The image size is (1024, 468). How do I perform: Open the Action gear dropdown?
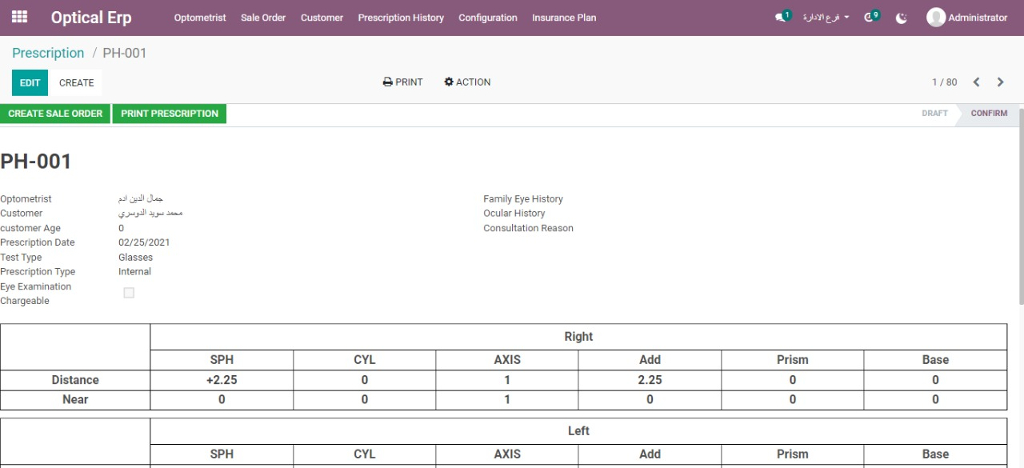click(x=467, y=82)
